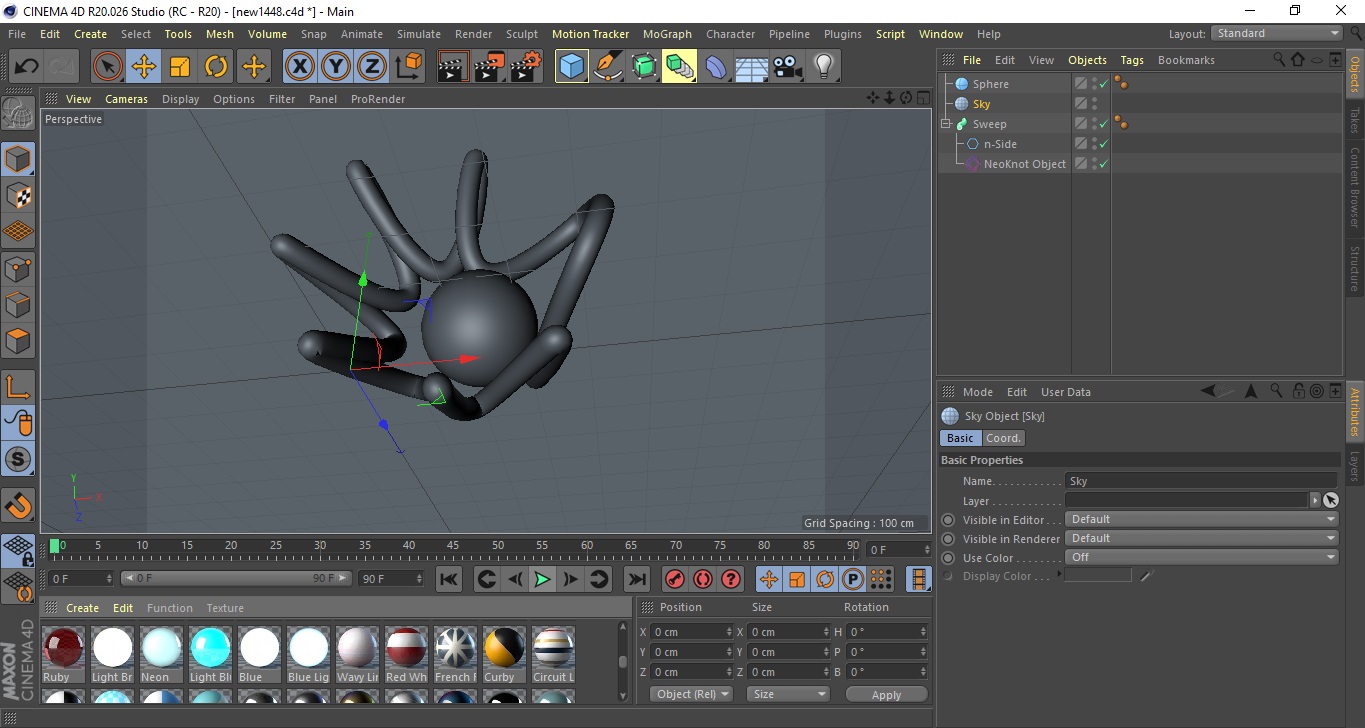Click the Apply button

pyautogui.click(x=886, y=694)
